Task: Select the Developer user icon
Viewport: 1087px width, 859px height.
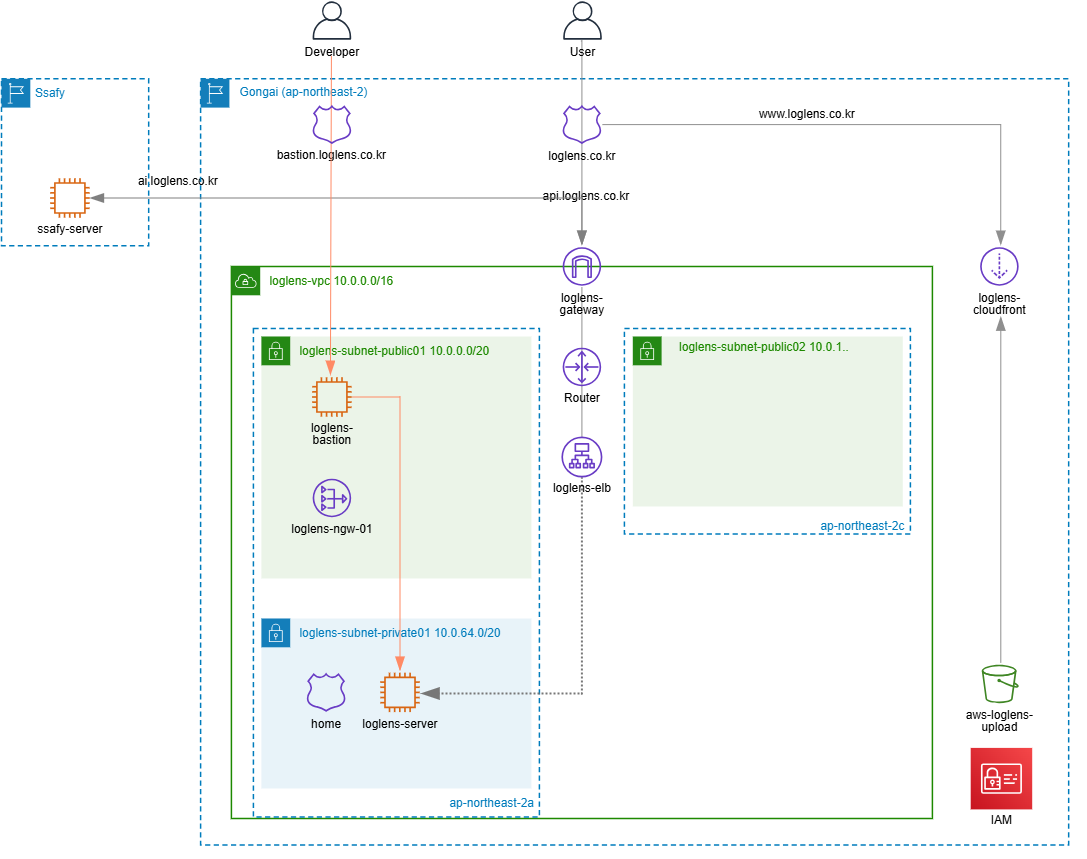Action: pyautogui.click(x=331, y=20)
